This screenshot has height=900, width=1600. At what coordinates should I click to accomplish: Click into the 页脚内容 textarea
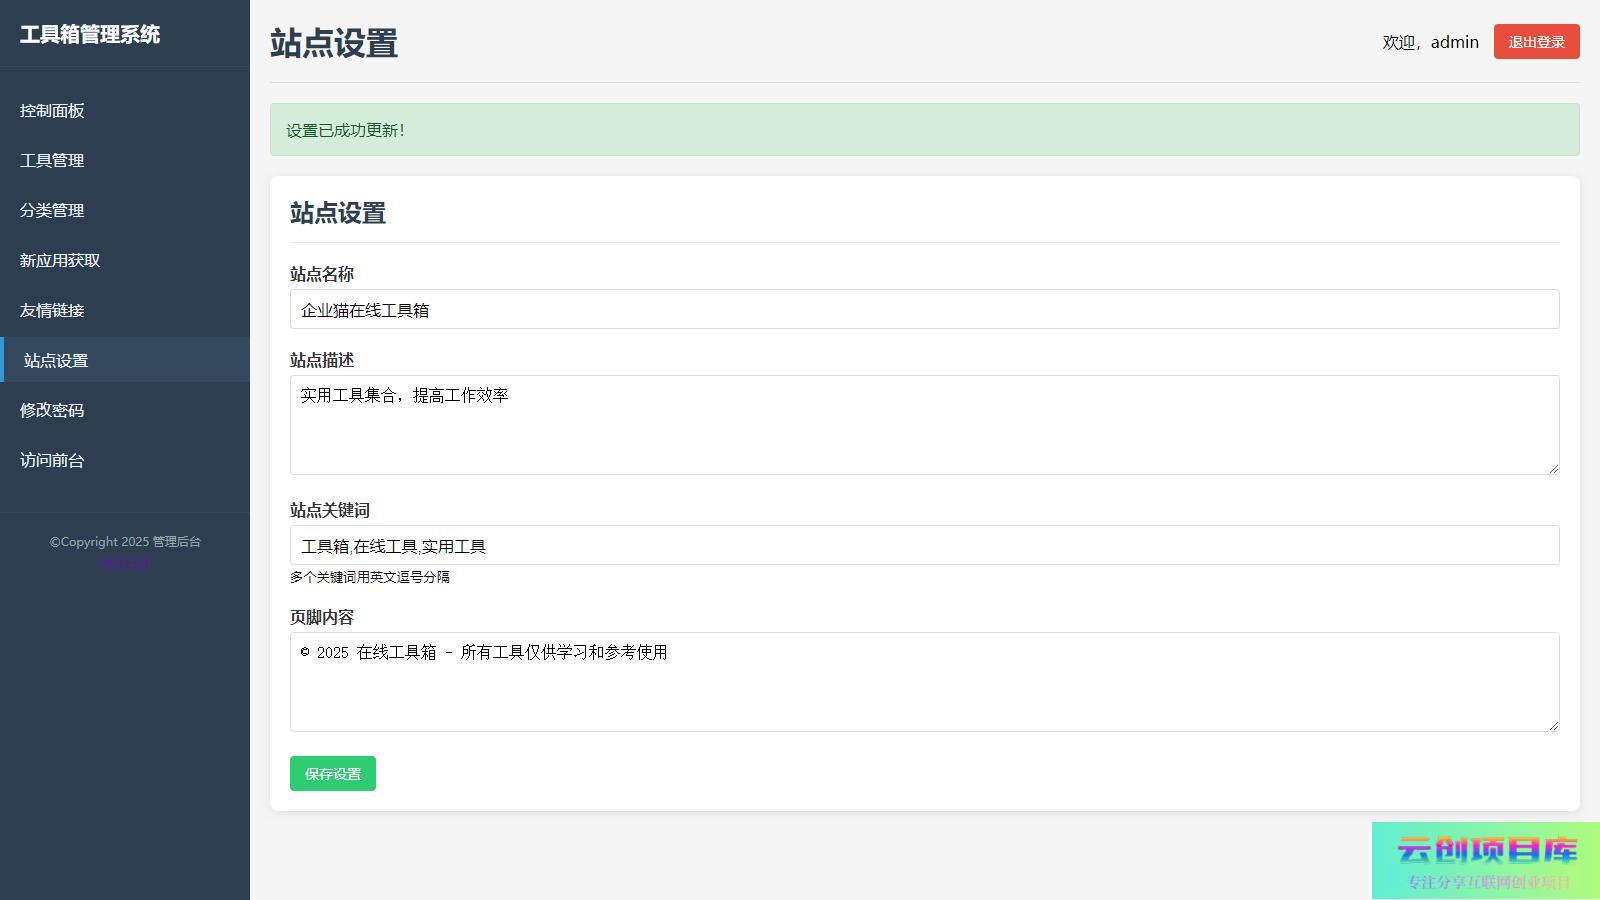(x=924, y=682)
